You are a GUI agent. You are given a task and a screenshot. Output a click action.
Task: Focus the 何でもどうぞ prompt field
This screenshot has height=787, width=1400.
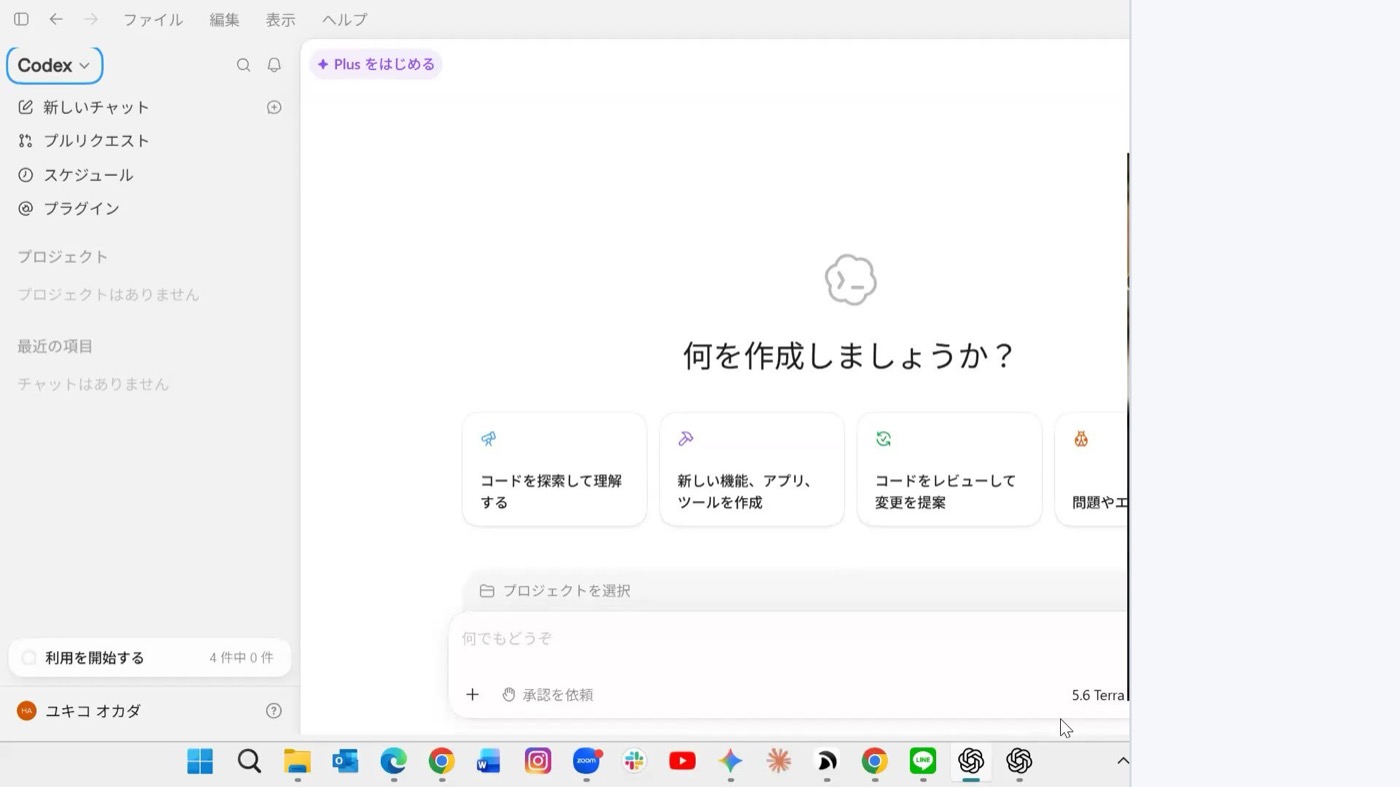[788, 639]
